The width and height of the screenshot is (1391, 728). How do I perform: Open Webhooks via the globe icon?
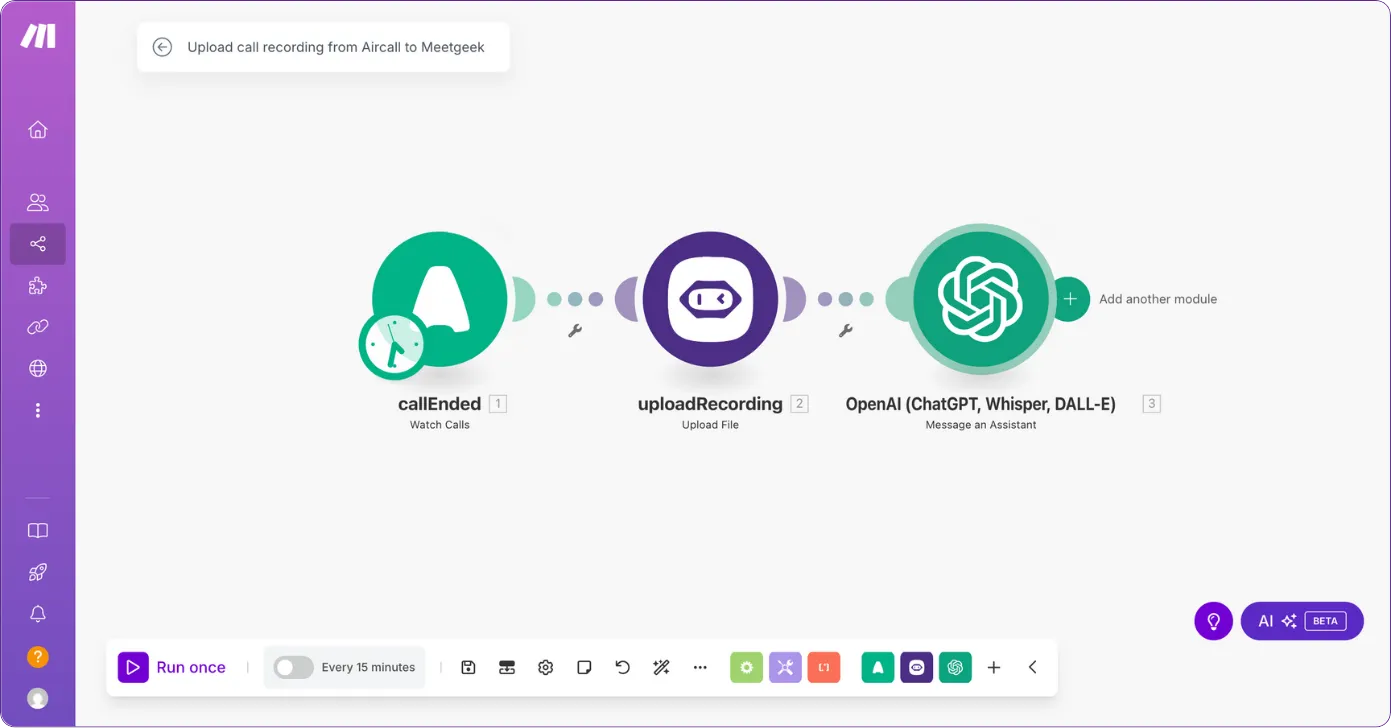[x=38, y=368]
